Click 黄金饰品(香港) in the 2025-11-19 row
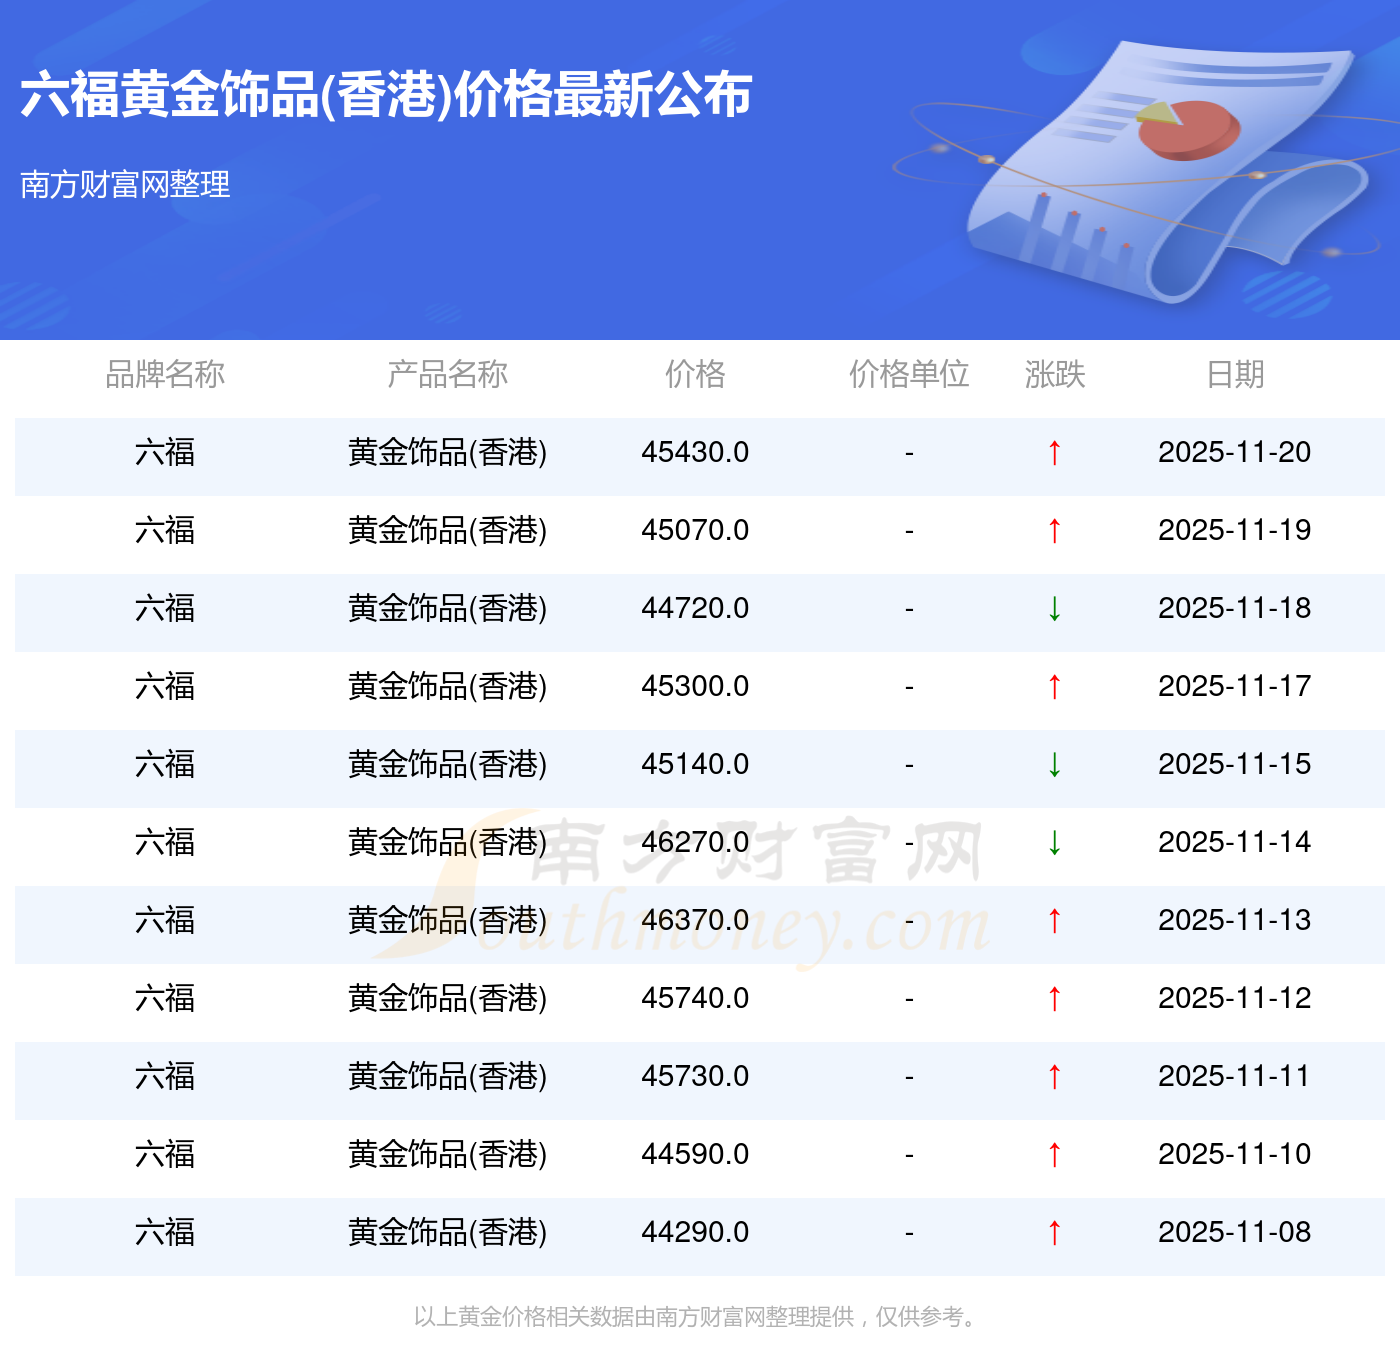The height and width of the screenshot is (1362, 1400). coord(447,530)
